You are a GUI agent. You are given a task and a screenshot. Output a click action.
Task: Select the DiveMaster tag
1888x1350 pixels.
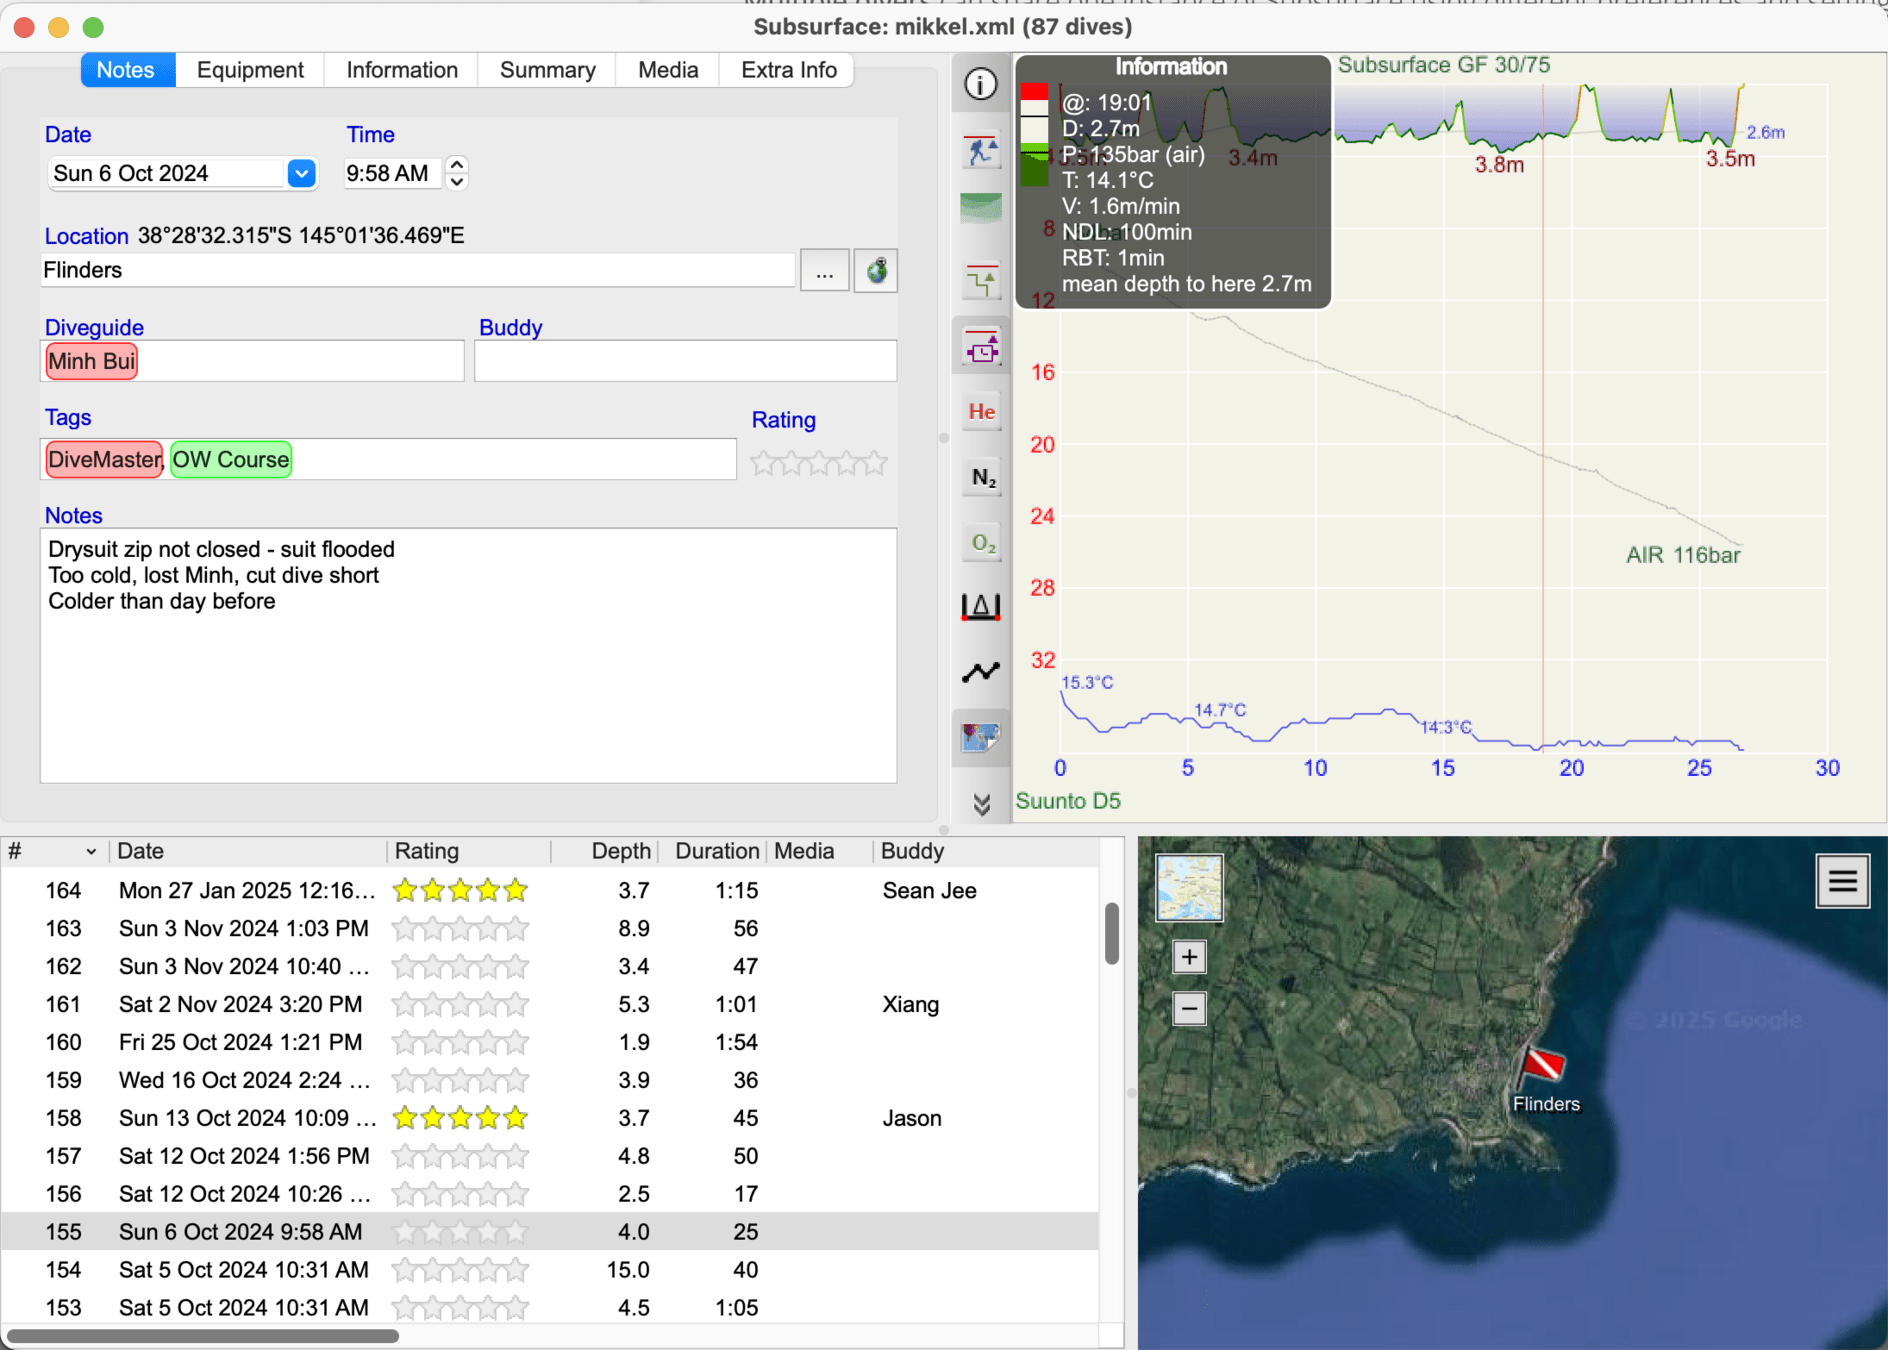pyautogui.click(x=104, y=460)
